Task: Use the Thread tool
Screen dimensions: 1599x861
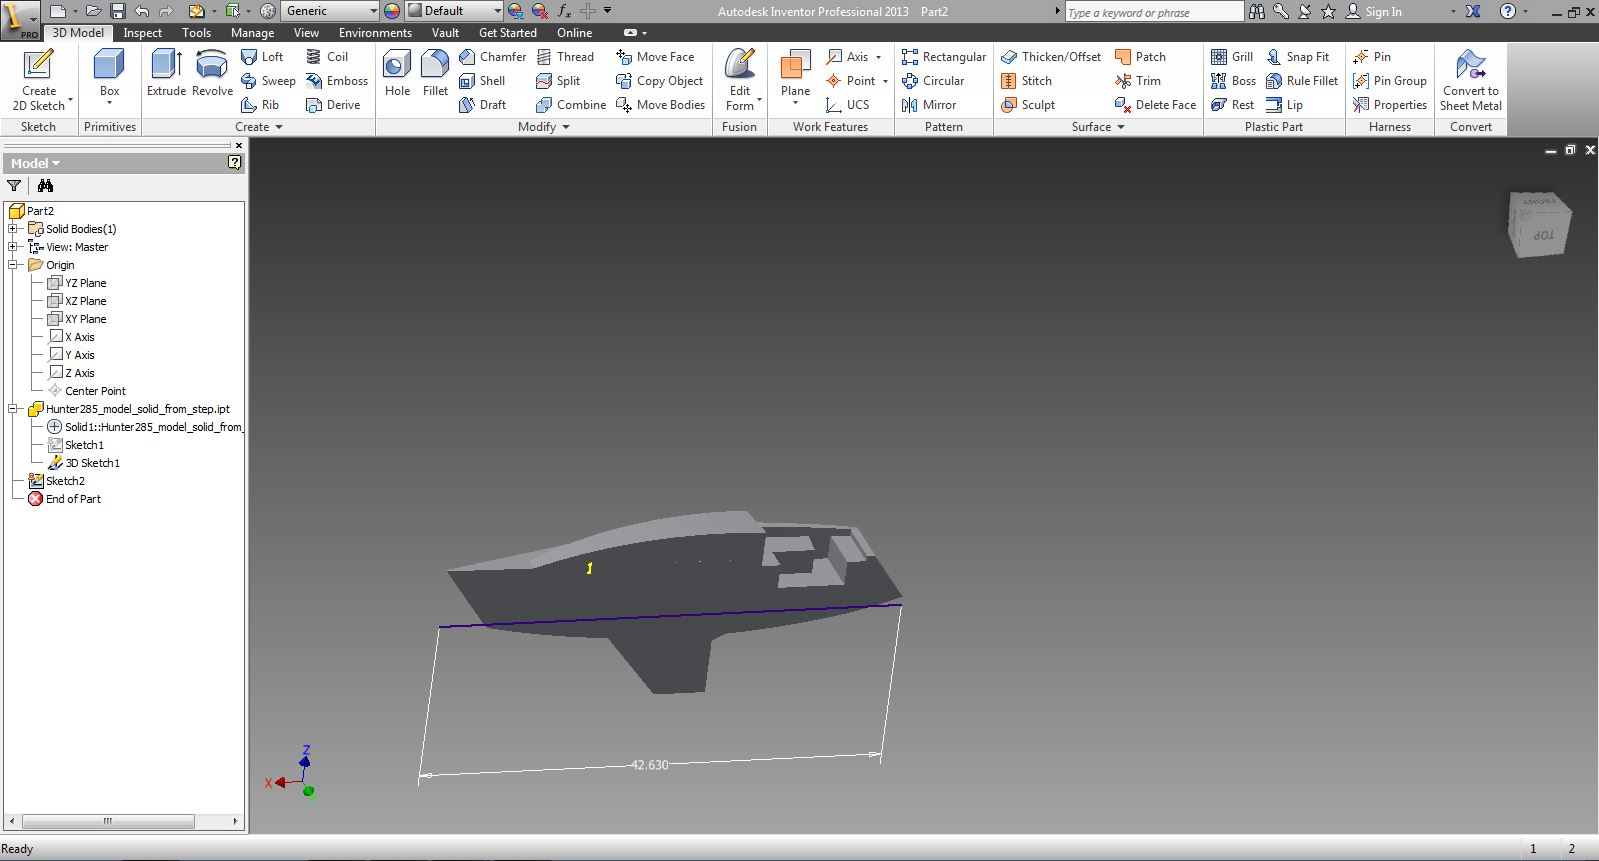Action: coord(565,57)
